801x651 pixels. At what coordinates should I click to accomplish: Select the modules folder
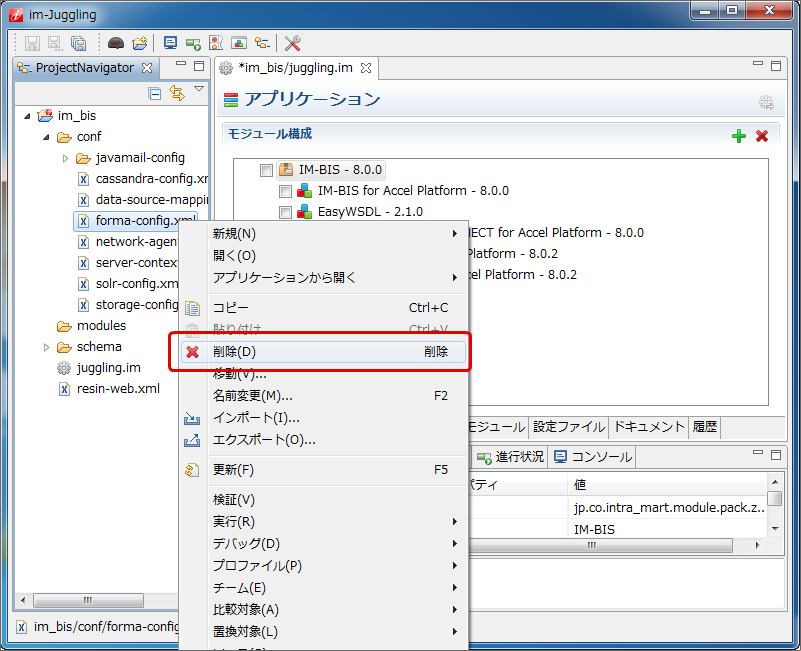[x=91, y=326]
